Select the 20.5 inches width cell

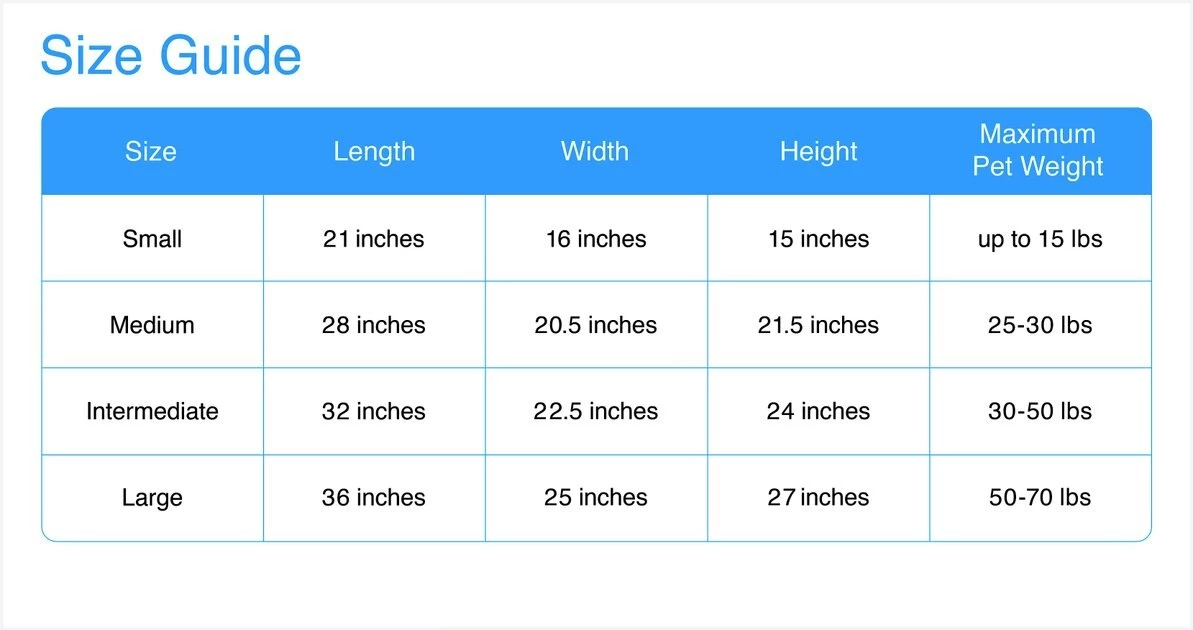point(596,325)
